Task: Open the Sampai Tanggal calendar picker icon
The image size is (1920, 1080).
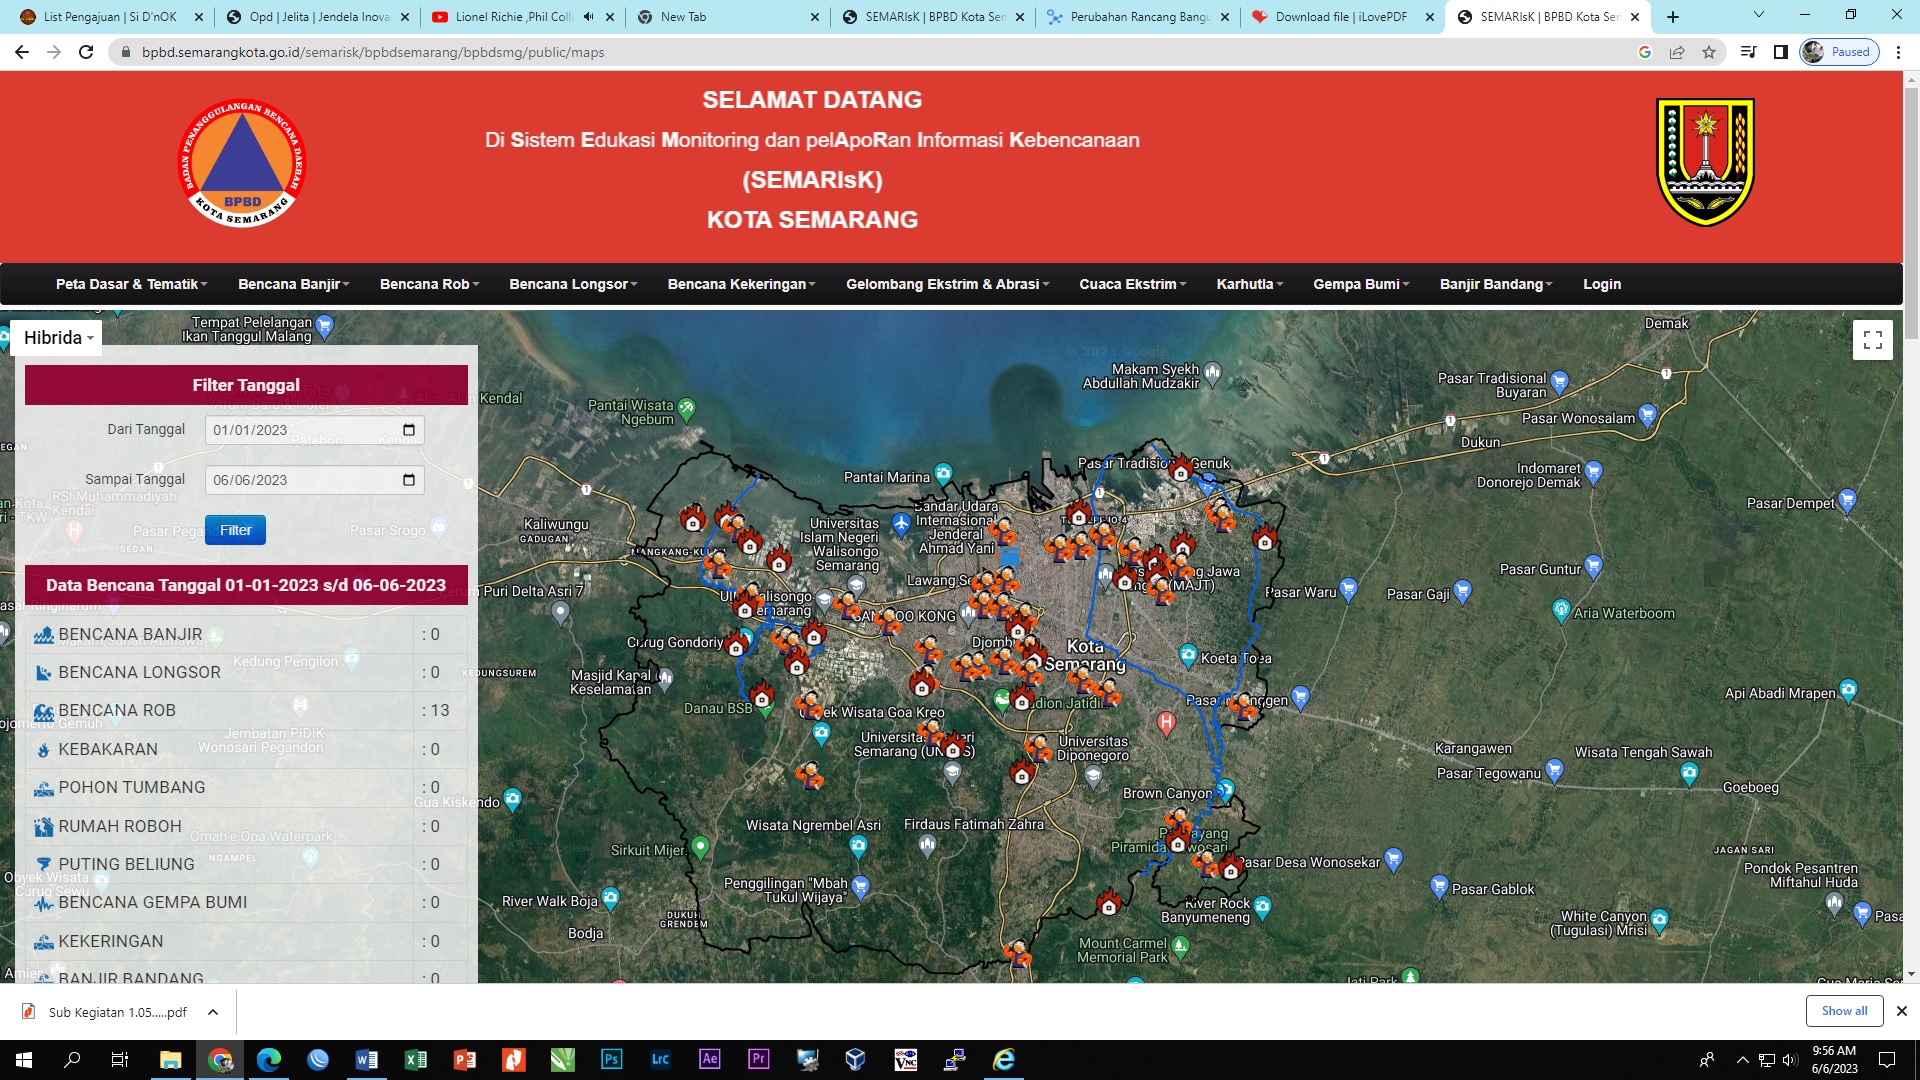Action: [x=408, y=480]
